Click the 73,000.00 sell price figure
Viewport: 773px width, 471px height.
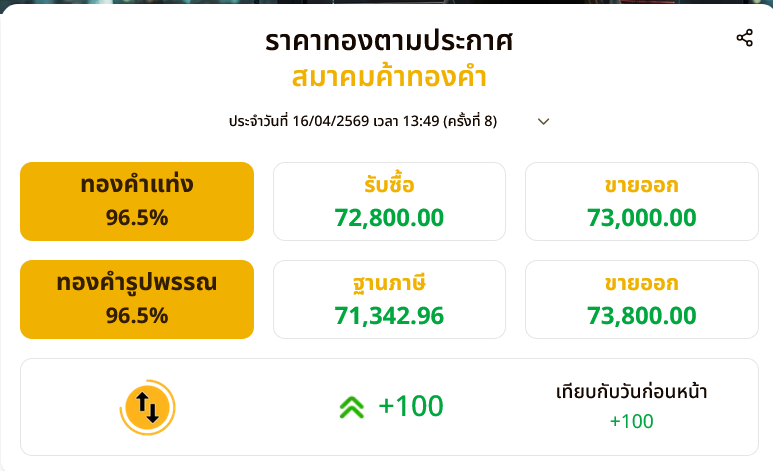pyautogui.click(x=641, y=217)
